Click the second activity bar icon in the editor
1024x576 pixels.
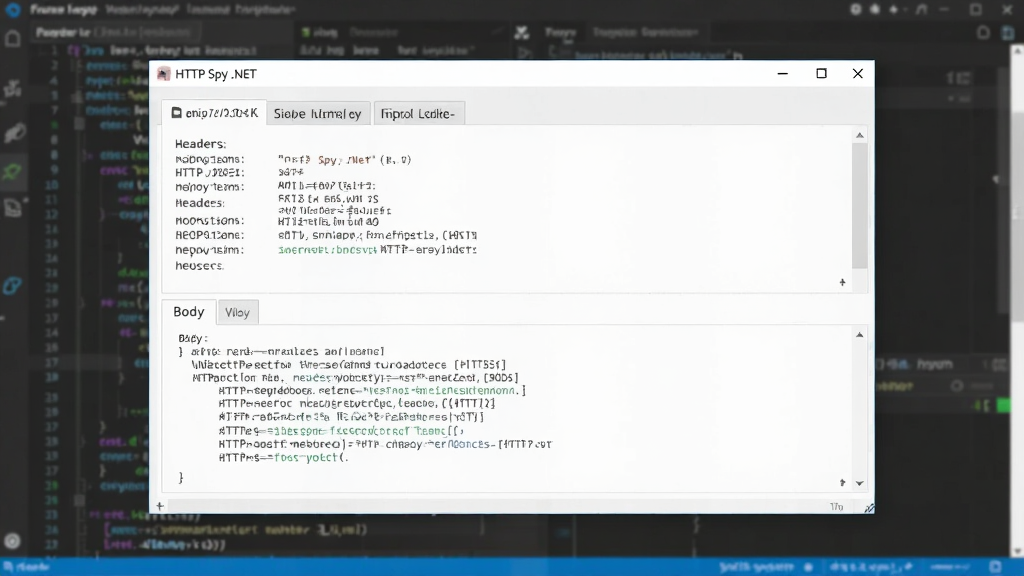click(x=12, y=88)
